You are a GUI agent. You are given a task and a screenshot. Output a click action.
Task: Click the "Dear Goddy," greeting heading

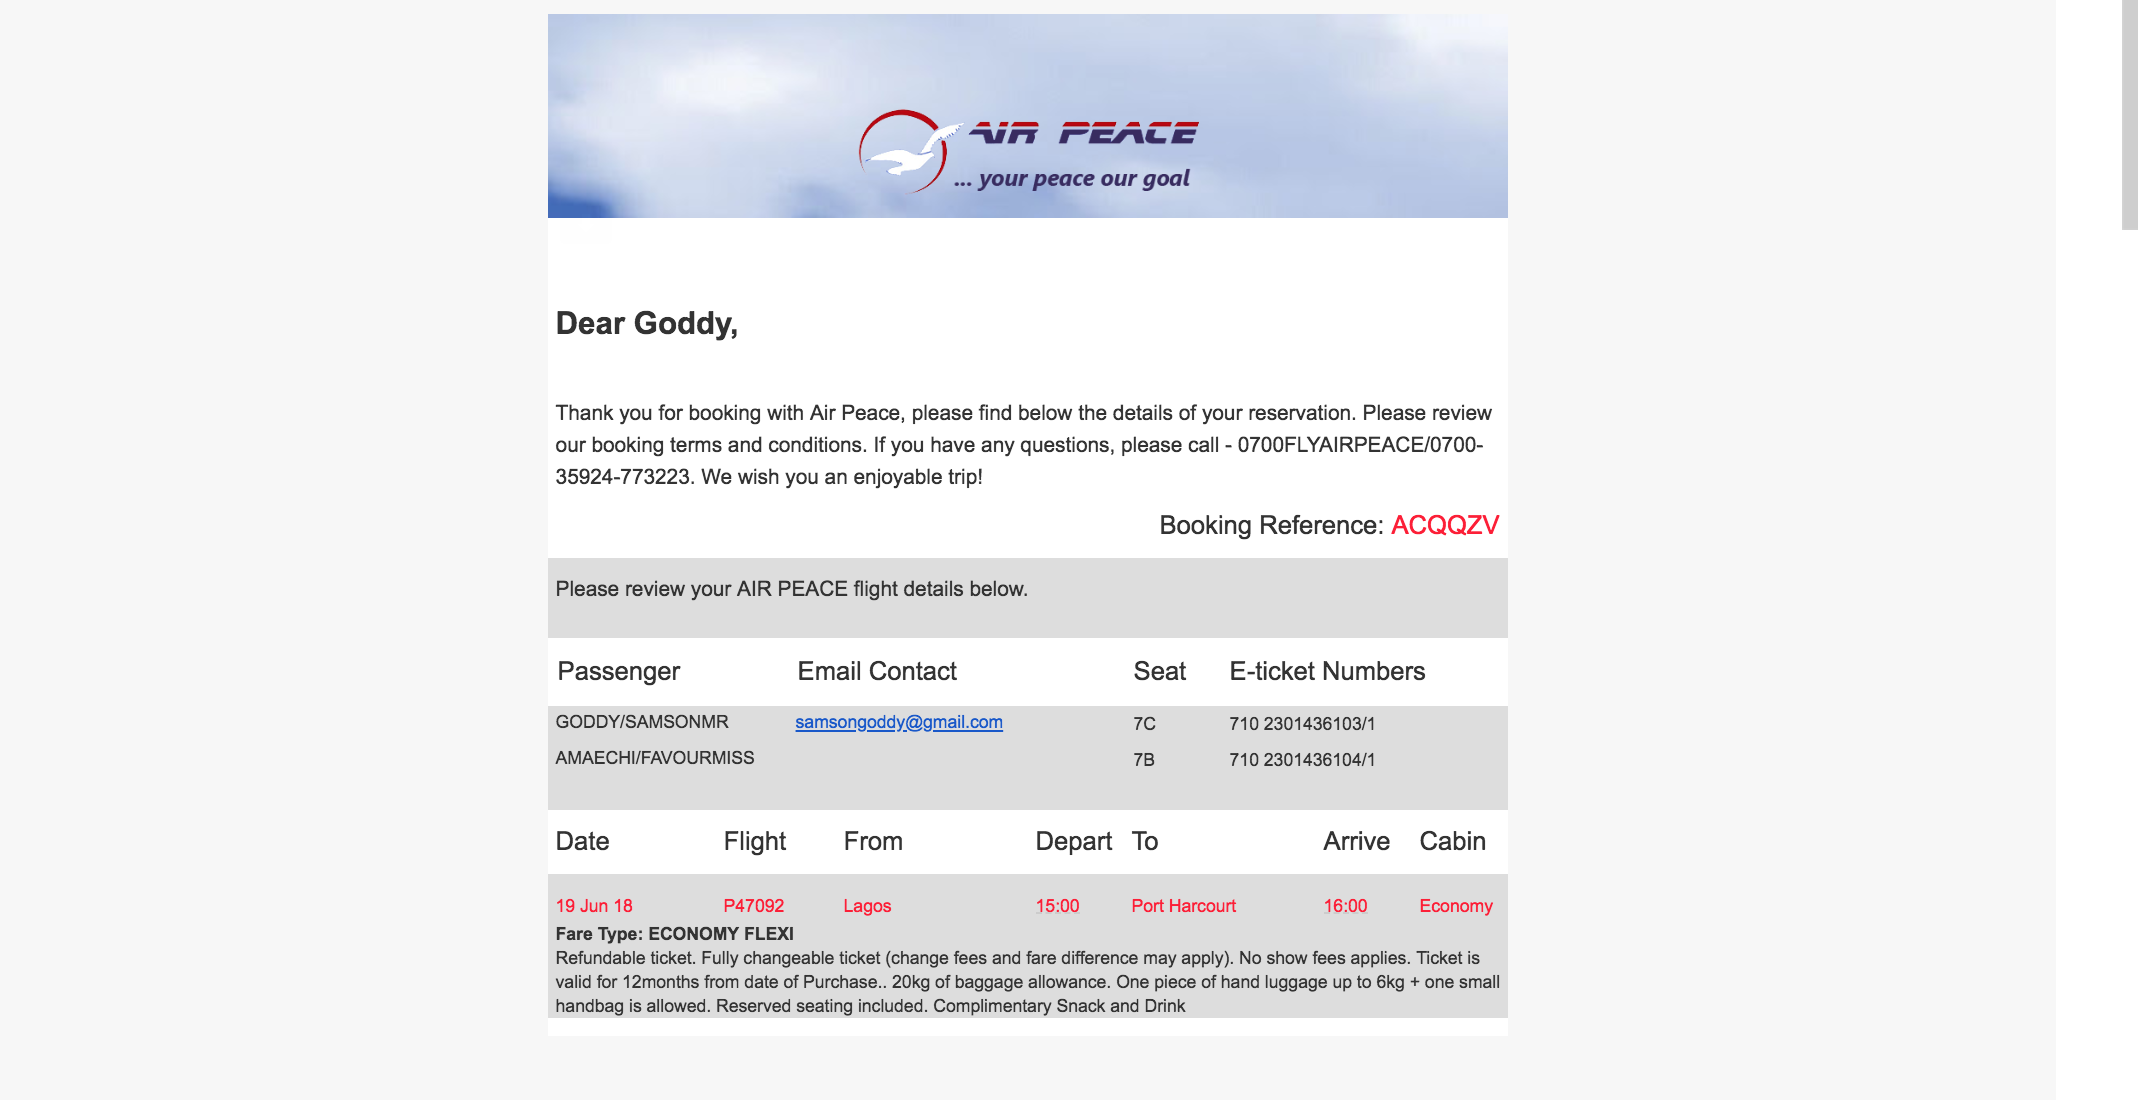(646, 323)
